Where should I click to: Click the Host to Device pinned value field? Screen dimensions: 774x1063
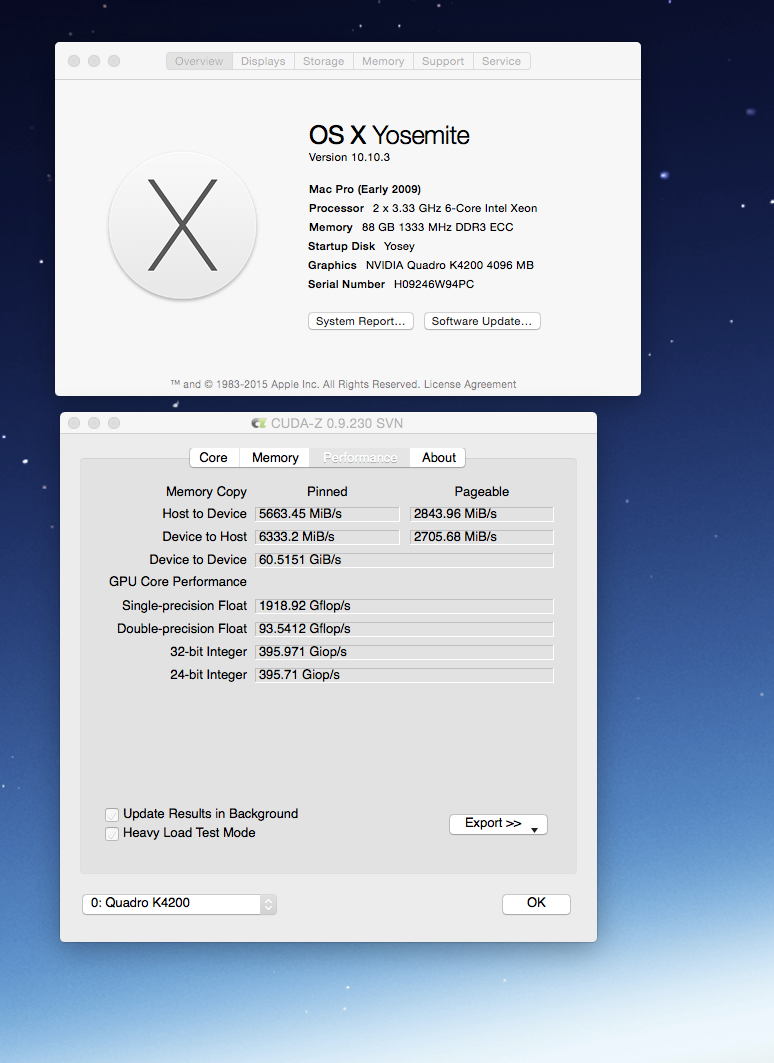[327, 514]
